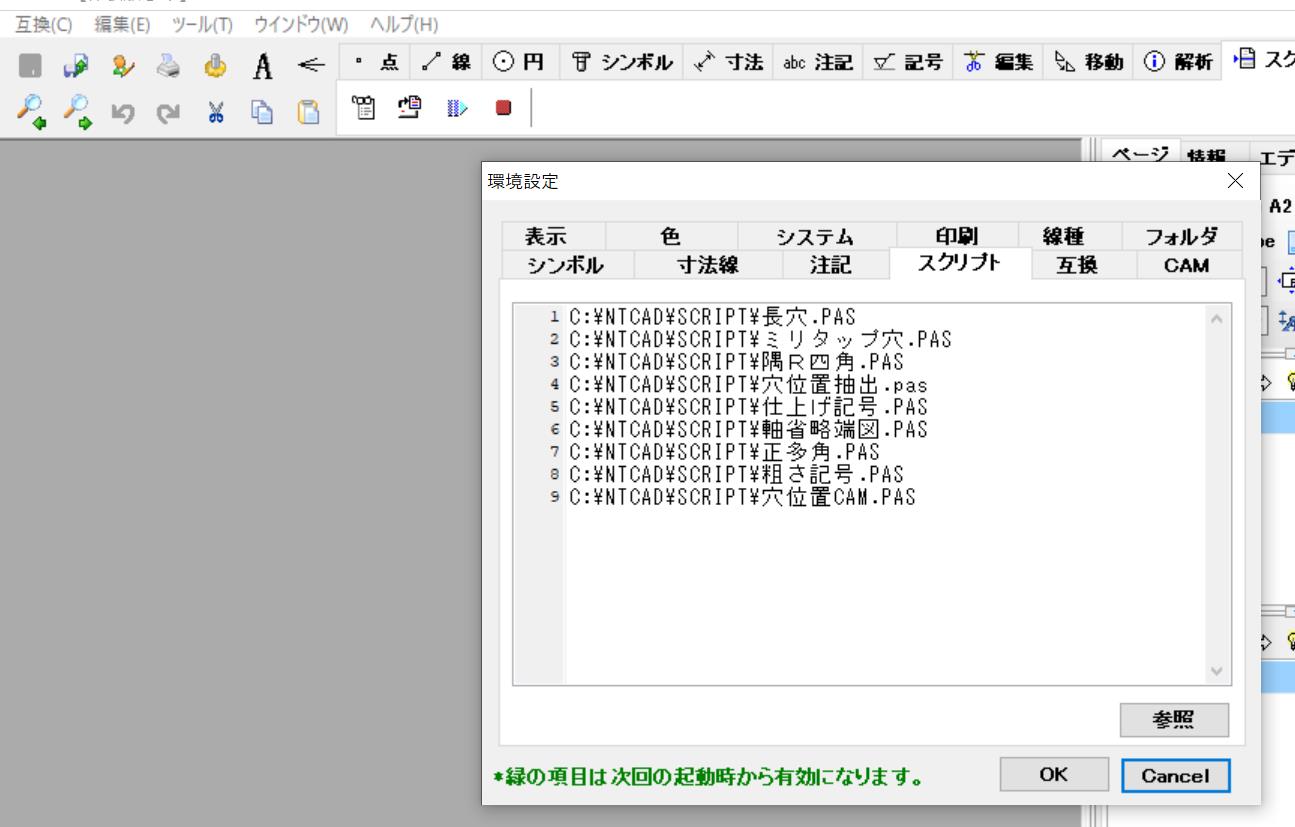Switch to the 互換 settings tab

click(1083, 265)
